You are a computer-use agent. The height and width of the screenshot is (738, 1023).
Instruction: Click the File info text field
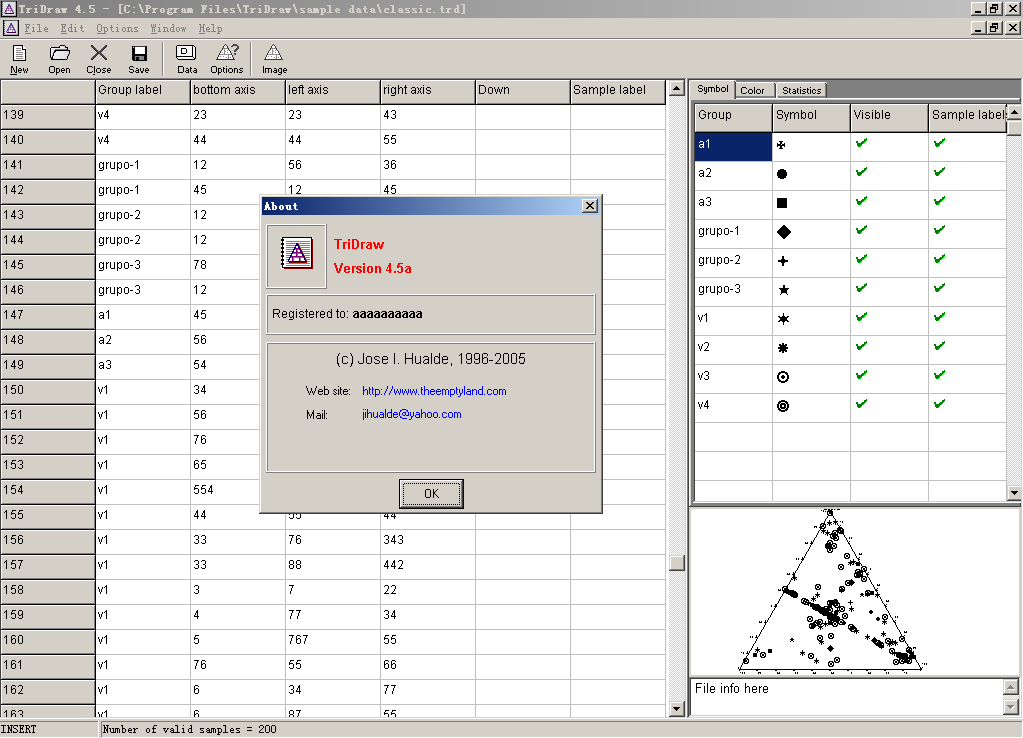847,696
